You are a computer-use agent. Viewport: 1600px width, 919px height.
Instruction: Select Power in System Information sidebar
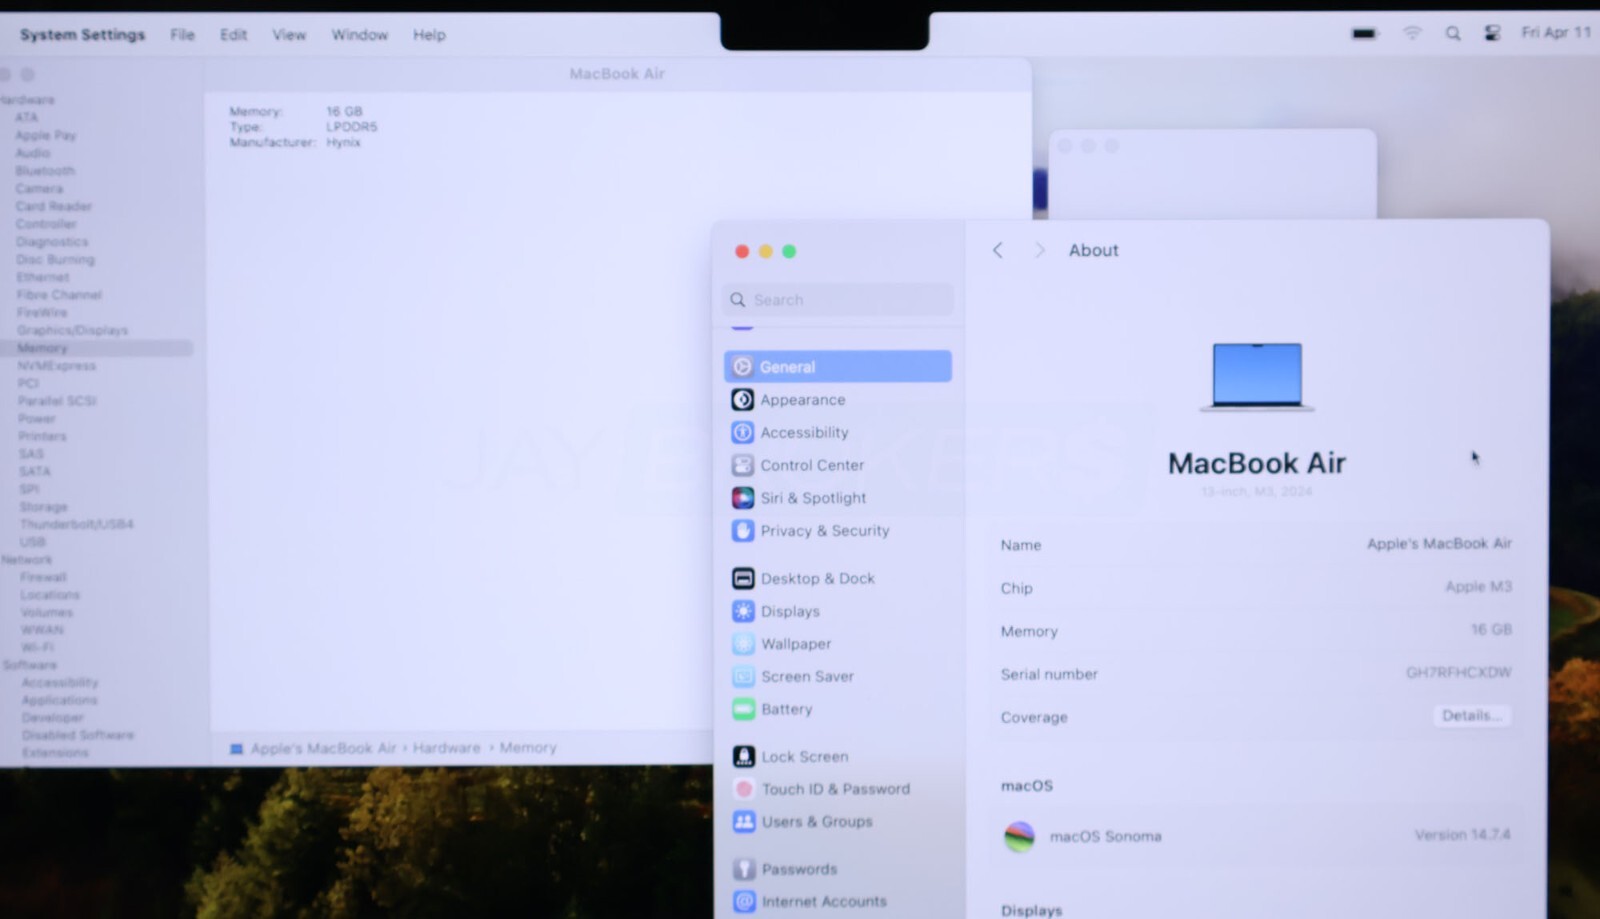[37, 418]
